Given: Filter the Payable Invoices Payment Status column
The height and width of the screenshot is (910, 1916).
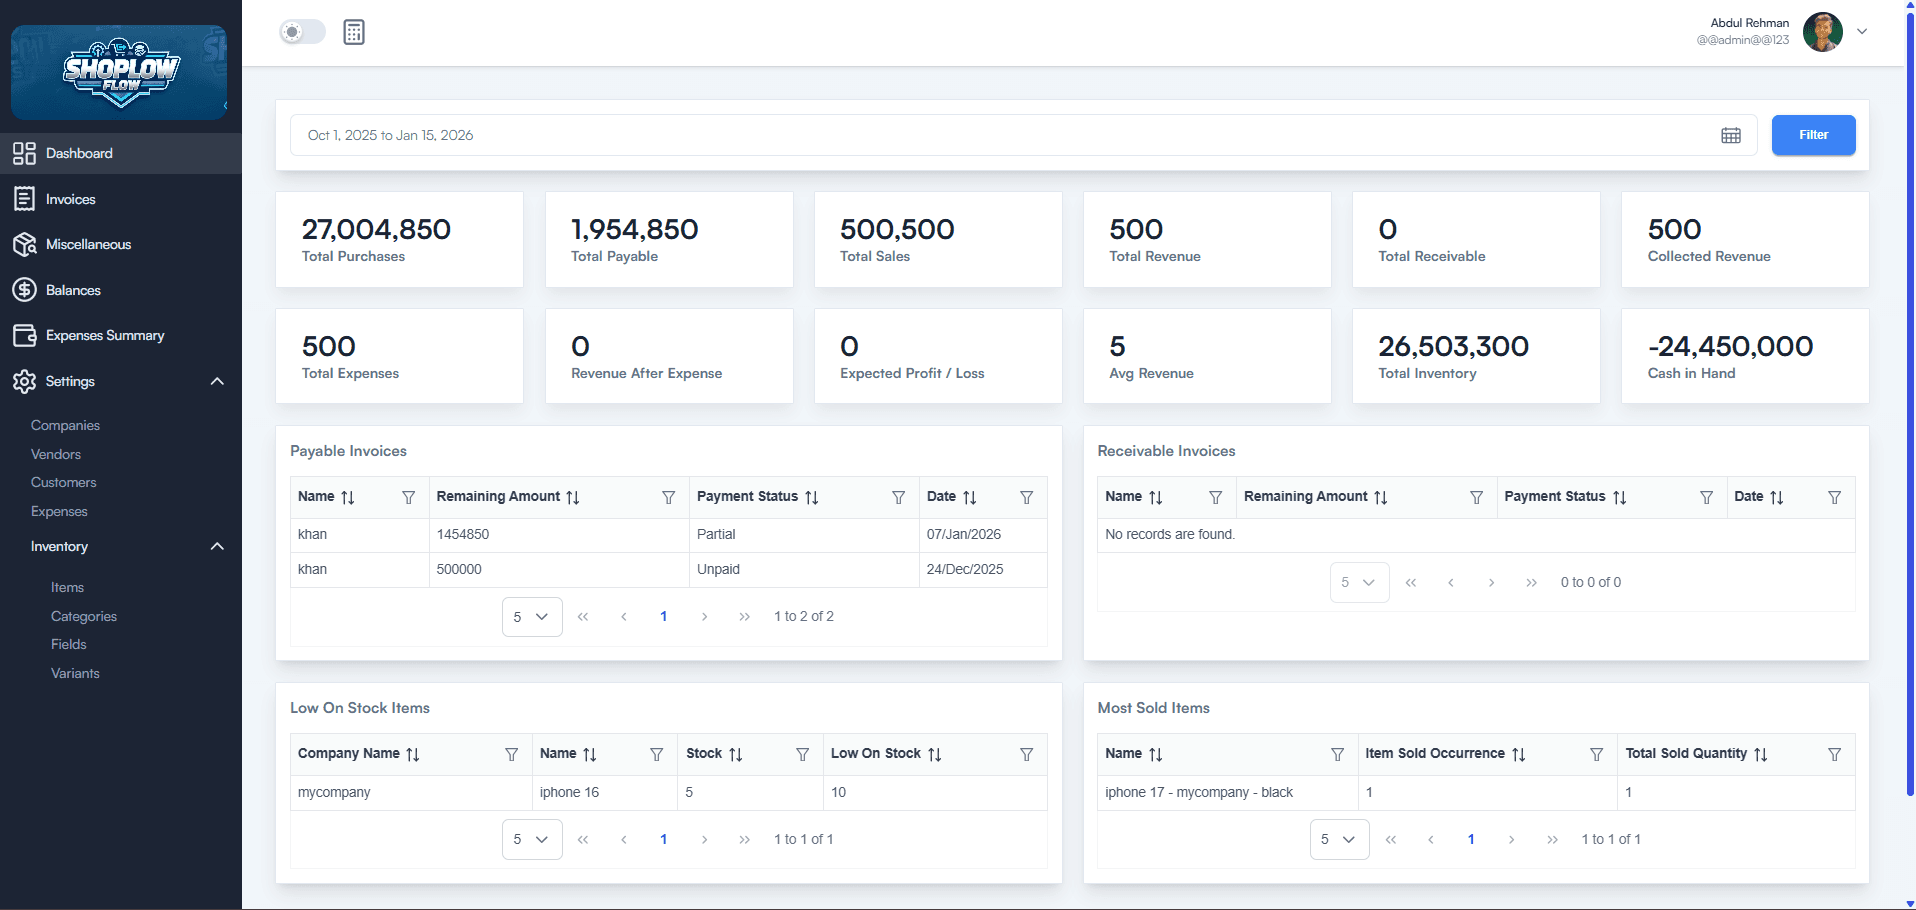Looking at the screenshot, I should pos(898,497).
